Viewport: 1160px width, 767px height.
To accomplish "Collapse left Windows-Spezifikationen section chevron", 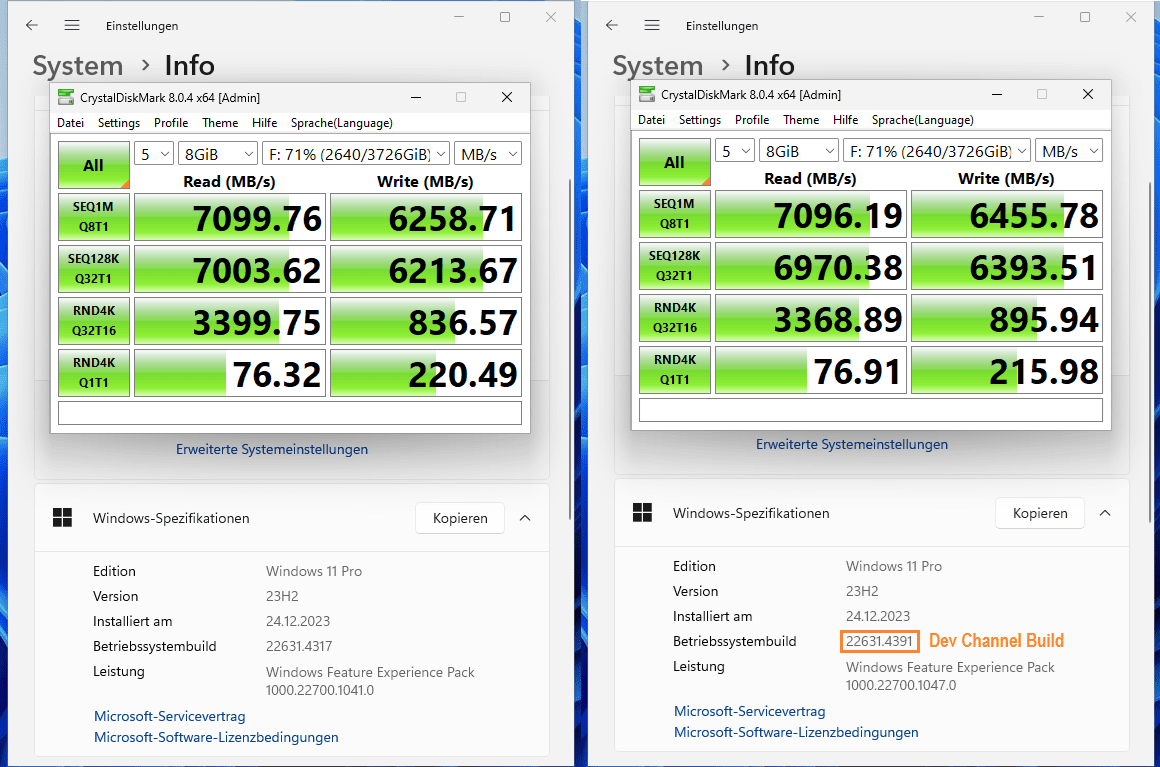I will (525, 518).
